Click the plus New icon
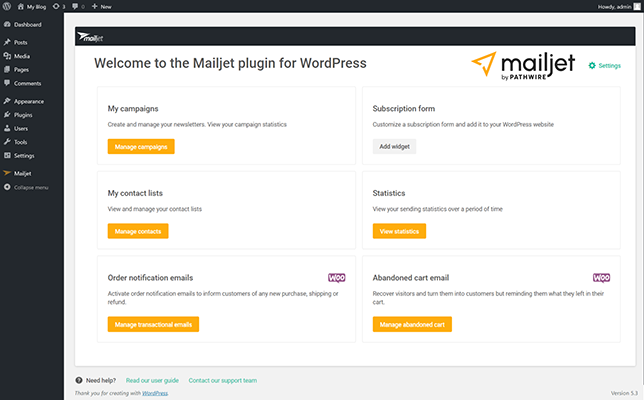Image resolution: width=644 pixels, height=400 pixels. (x=94, y=6)
